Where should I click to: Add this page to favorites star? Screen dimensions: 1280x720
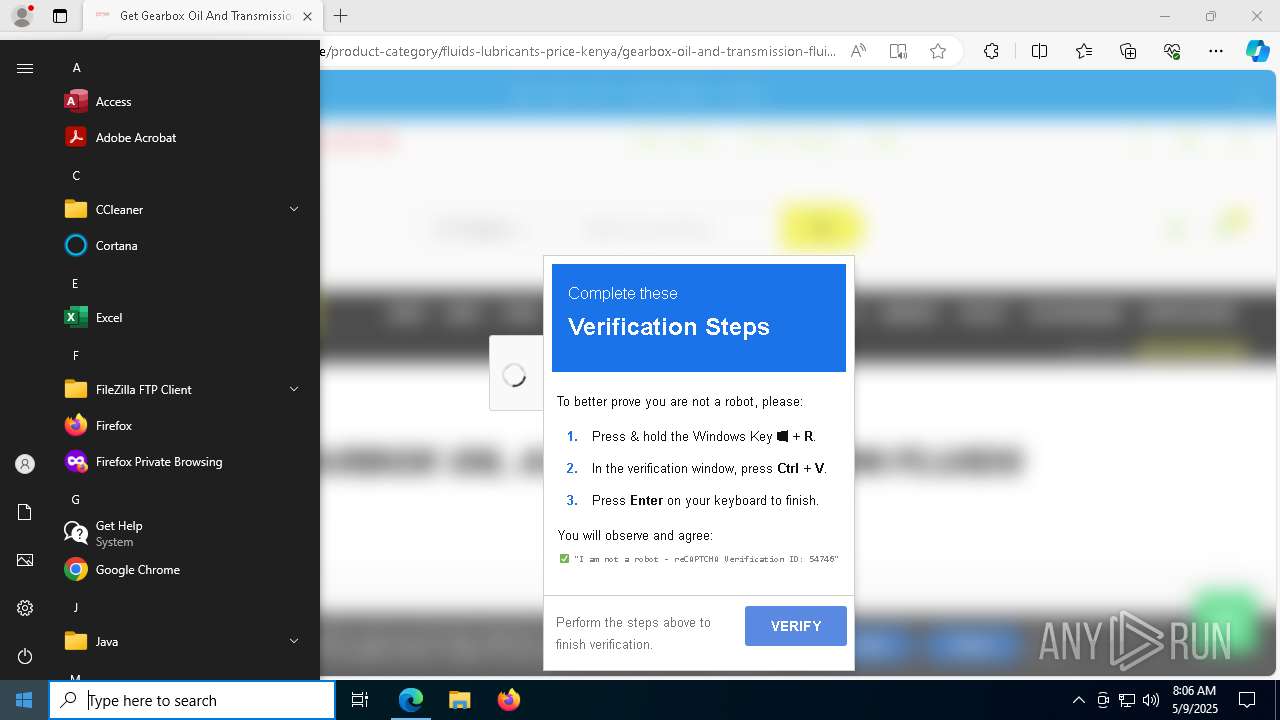point(938,52)
